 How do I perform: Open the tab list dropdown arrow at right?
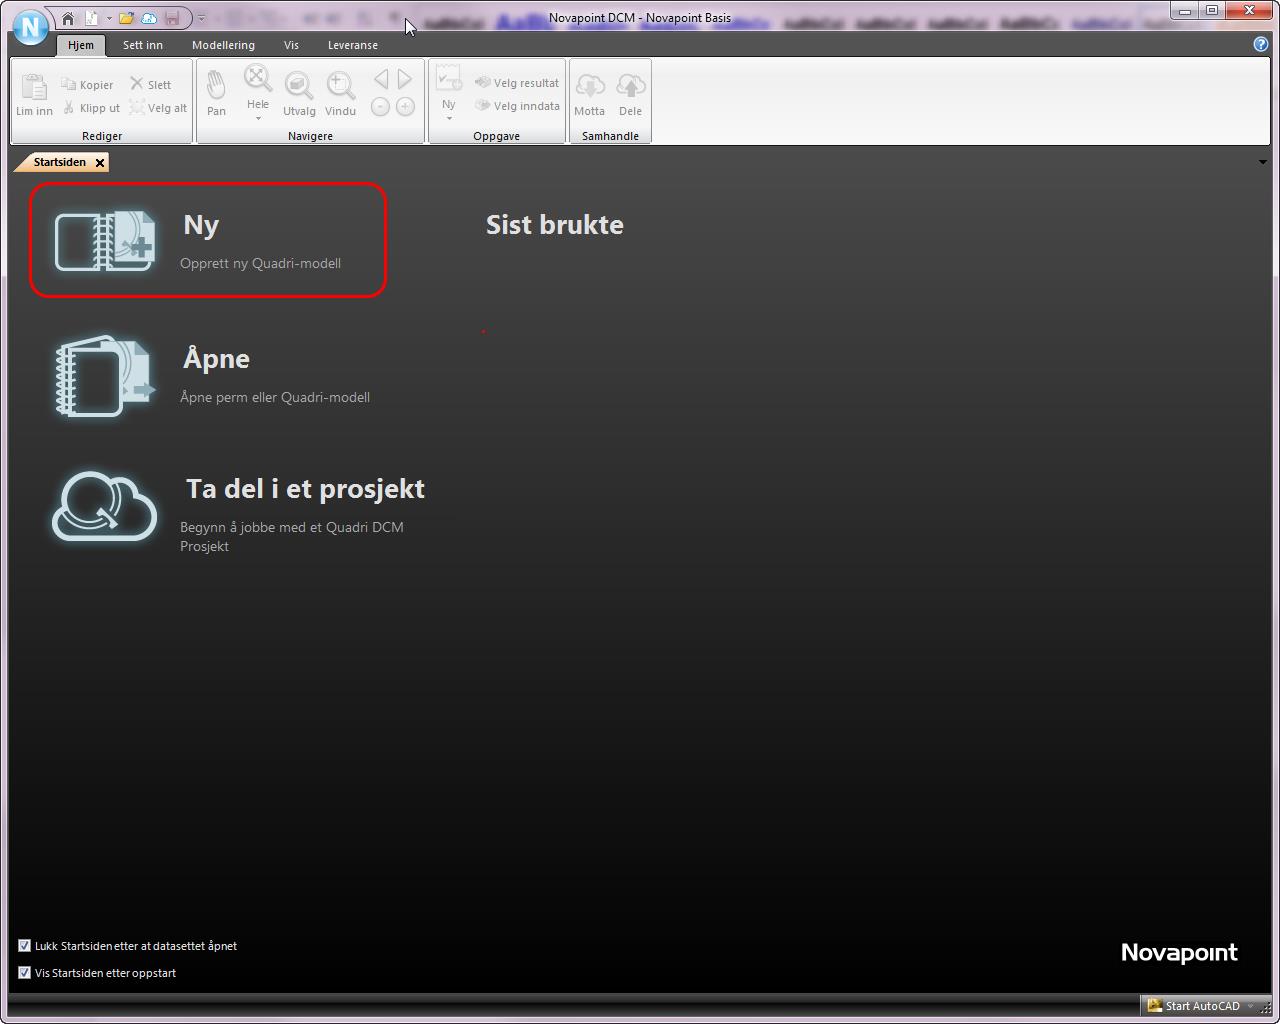(1262, 162)
